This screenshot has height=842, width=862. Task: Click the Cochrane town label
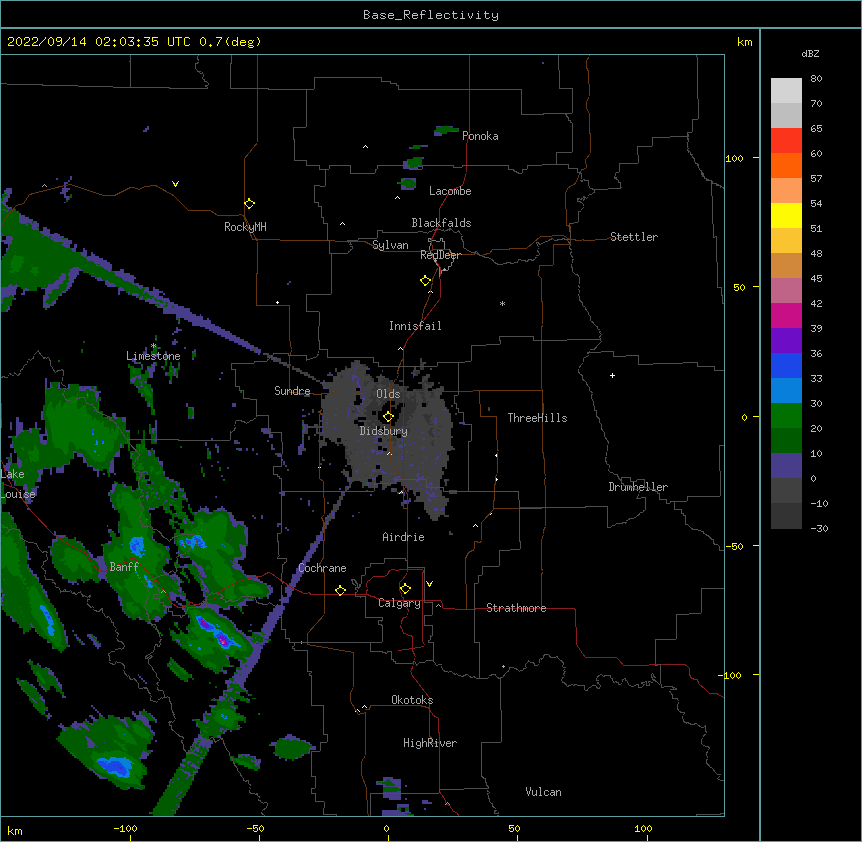pyautogui.click(x=322, y=568)
